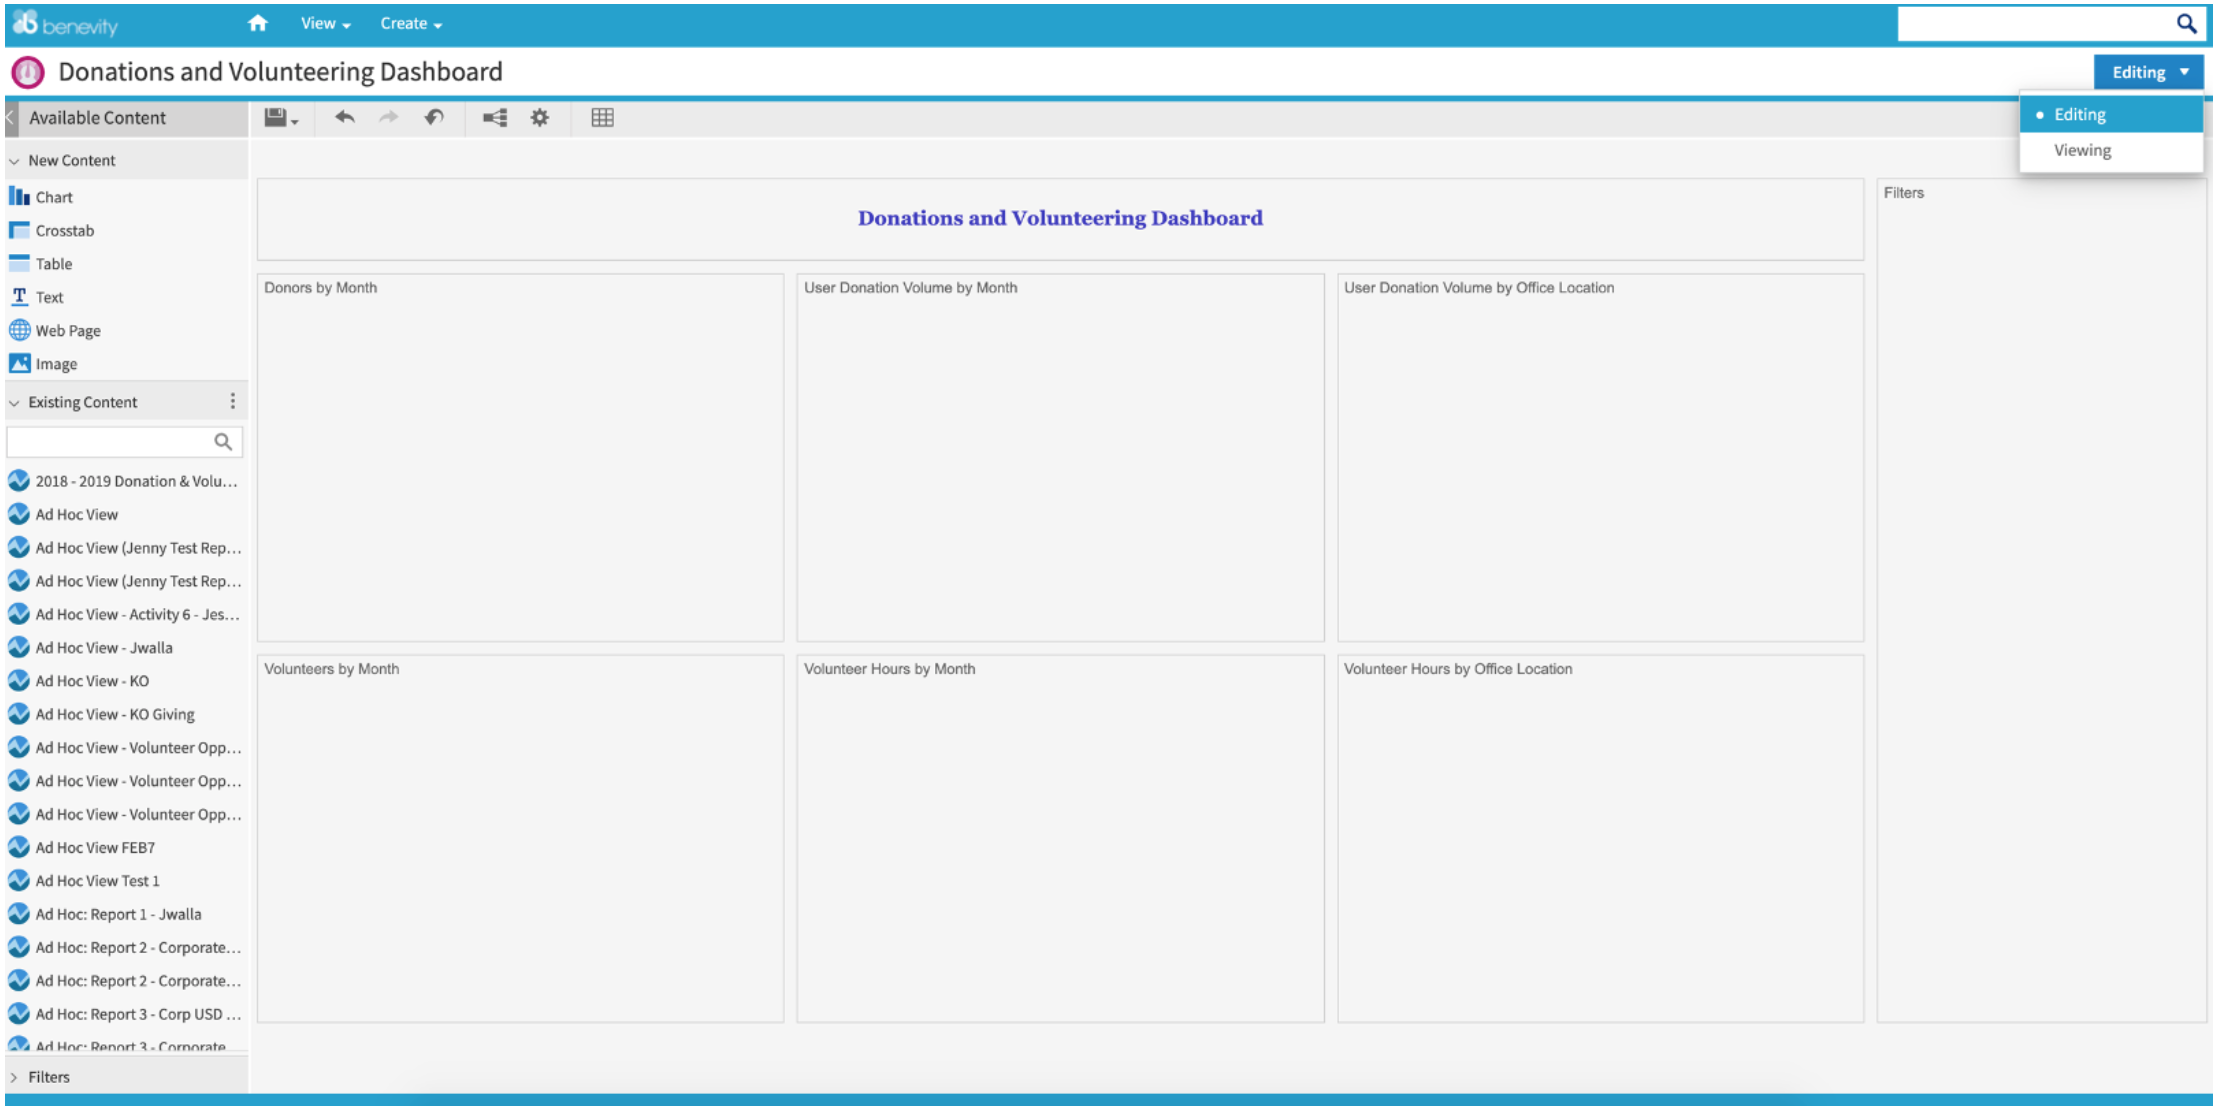The width and height of the screenshot is (2220, 1114).
Task: Click the dashboard title text element
Action: [x=1060, y=218]
